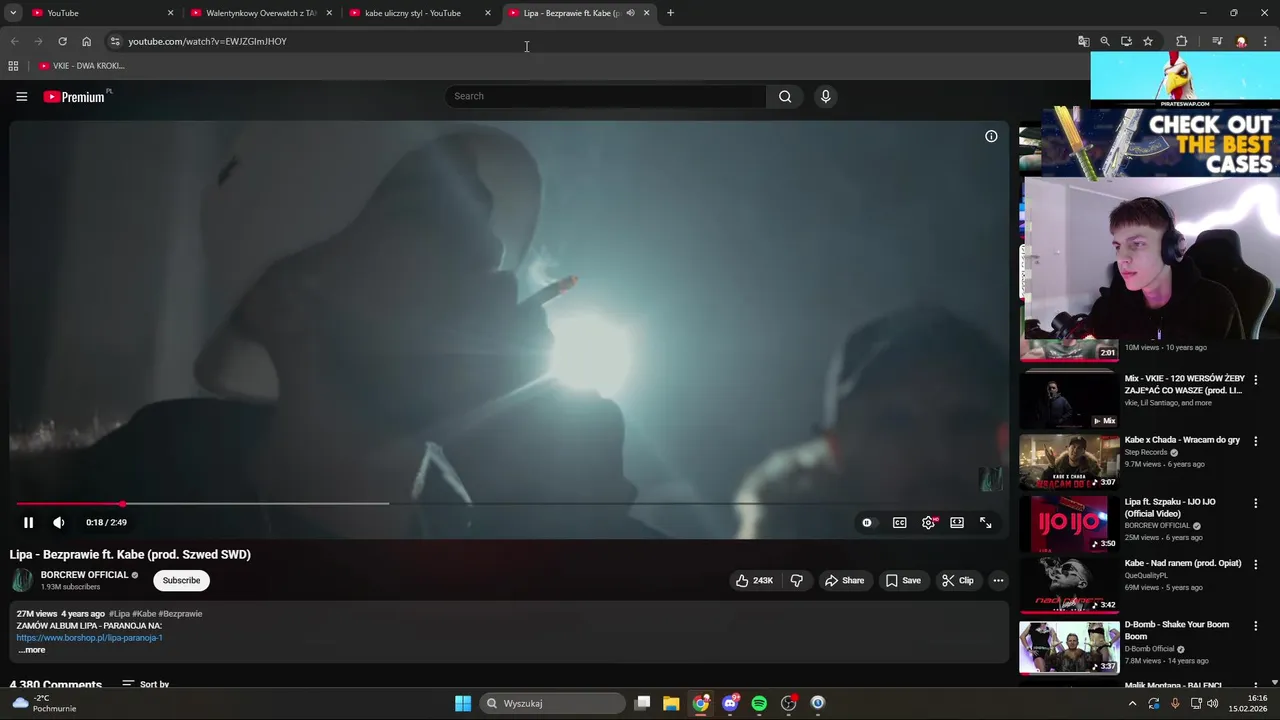
Task: Open the browser zoom icon
Action: click(x=1105, y=41)
